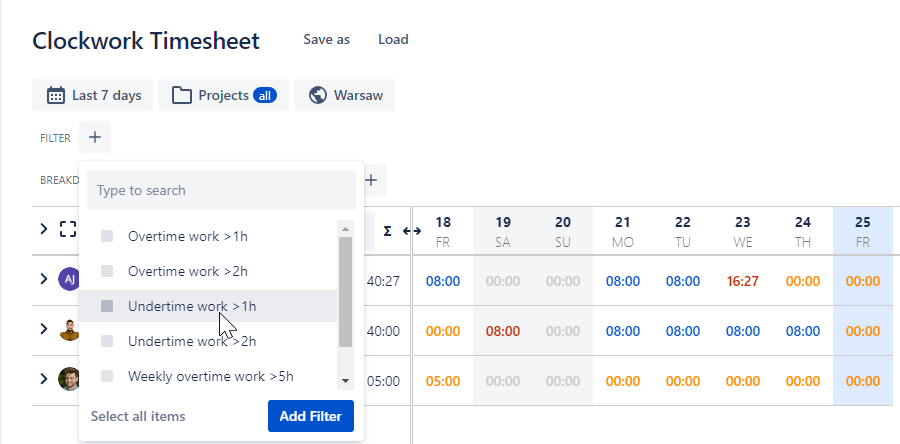Type in the filter search field
Screen dimensions: 900x444
point(221,190)
